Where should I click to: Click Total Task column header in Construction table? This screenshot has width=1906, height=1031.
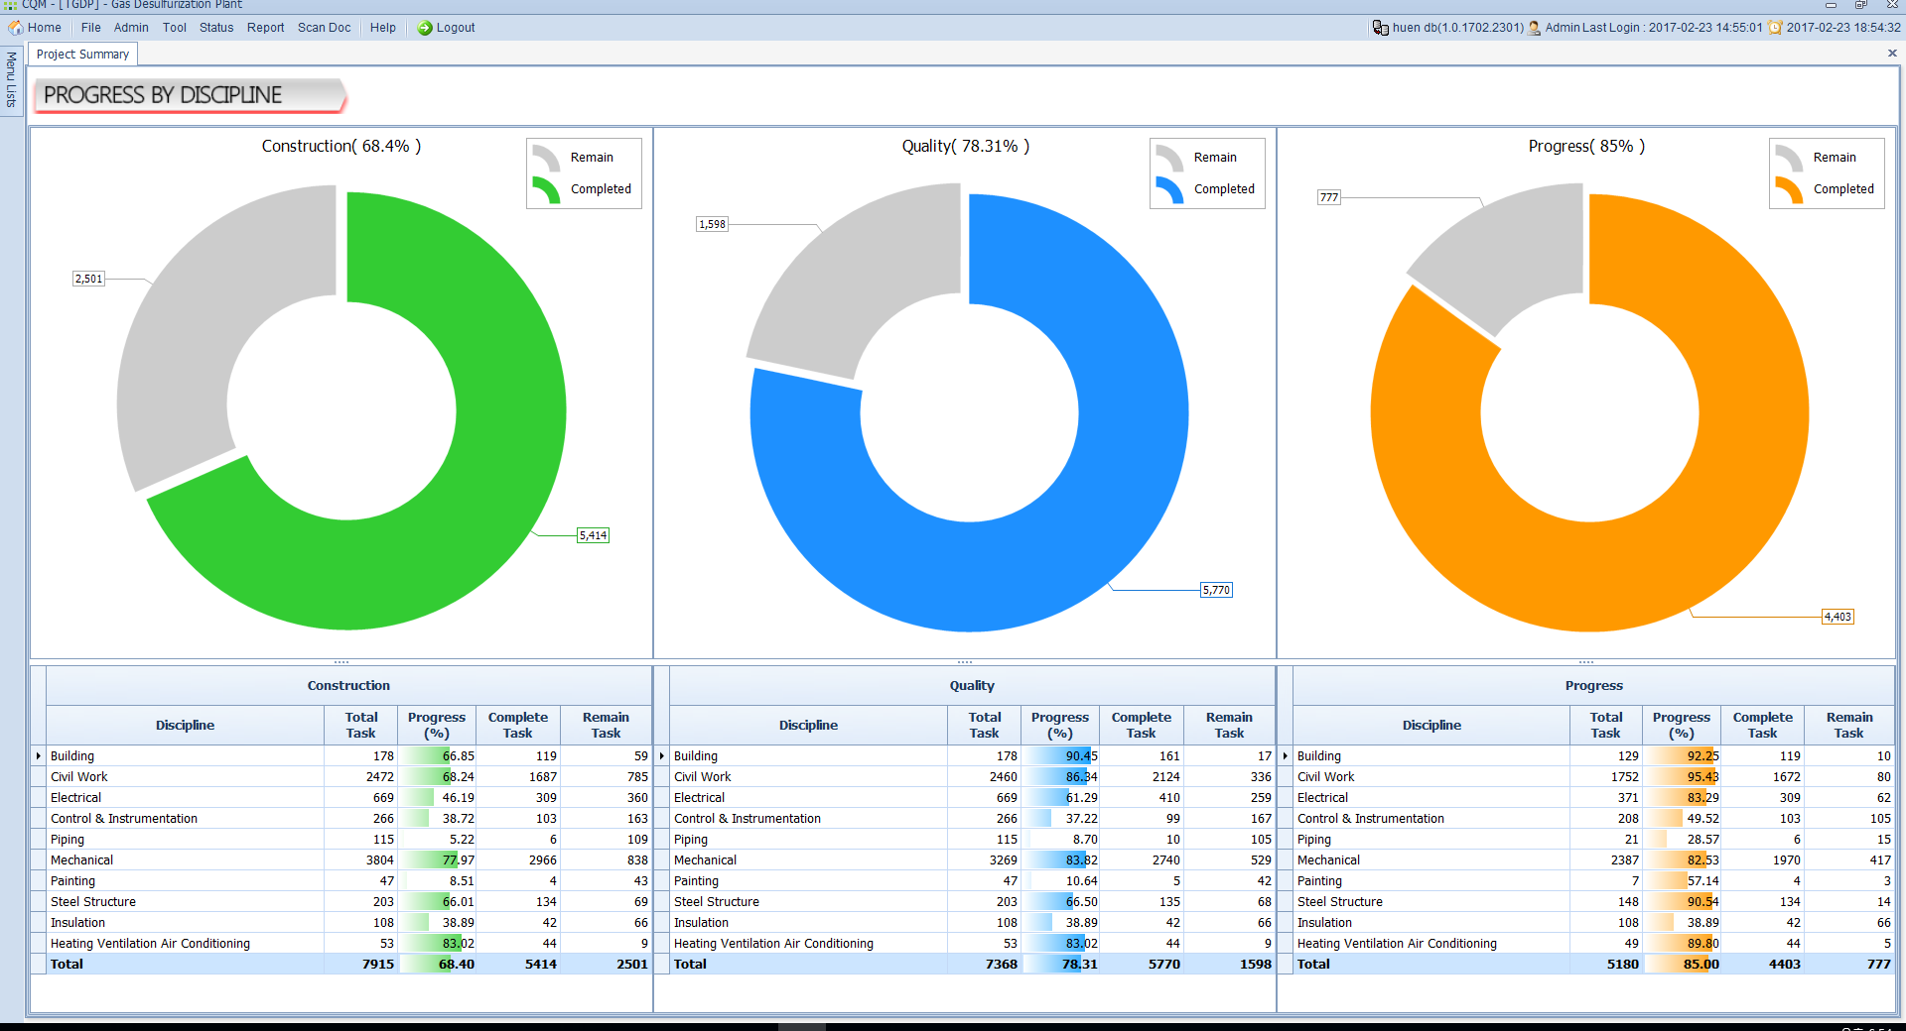tap(361, 725)
